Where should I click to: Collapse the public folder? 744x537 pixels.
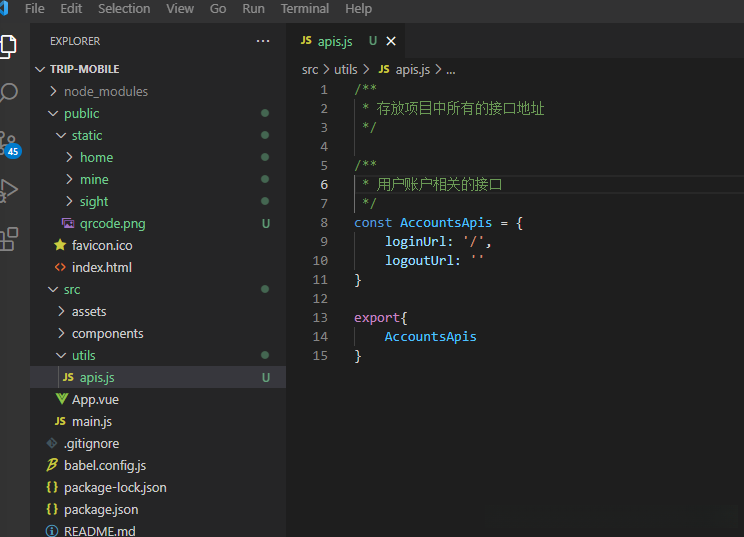click(81, 113)
